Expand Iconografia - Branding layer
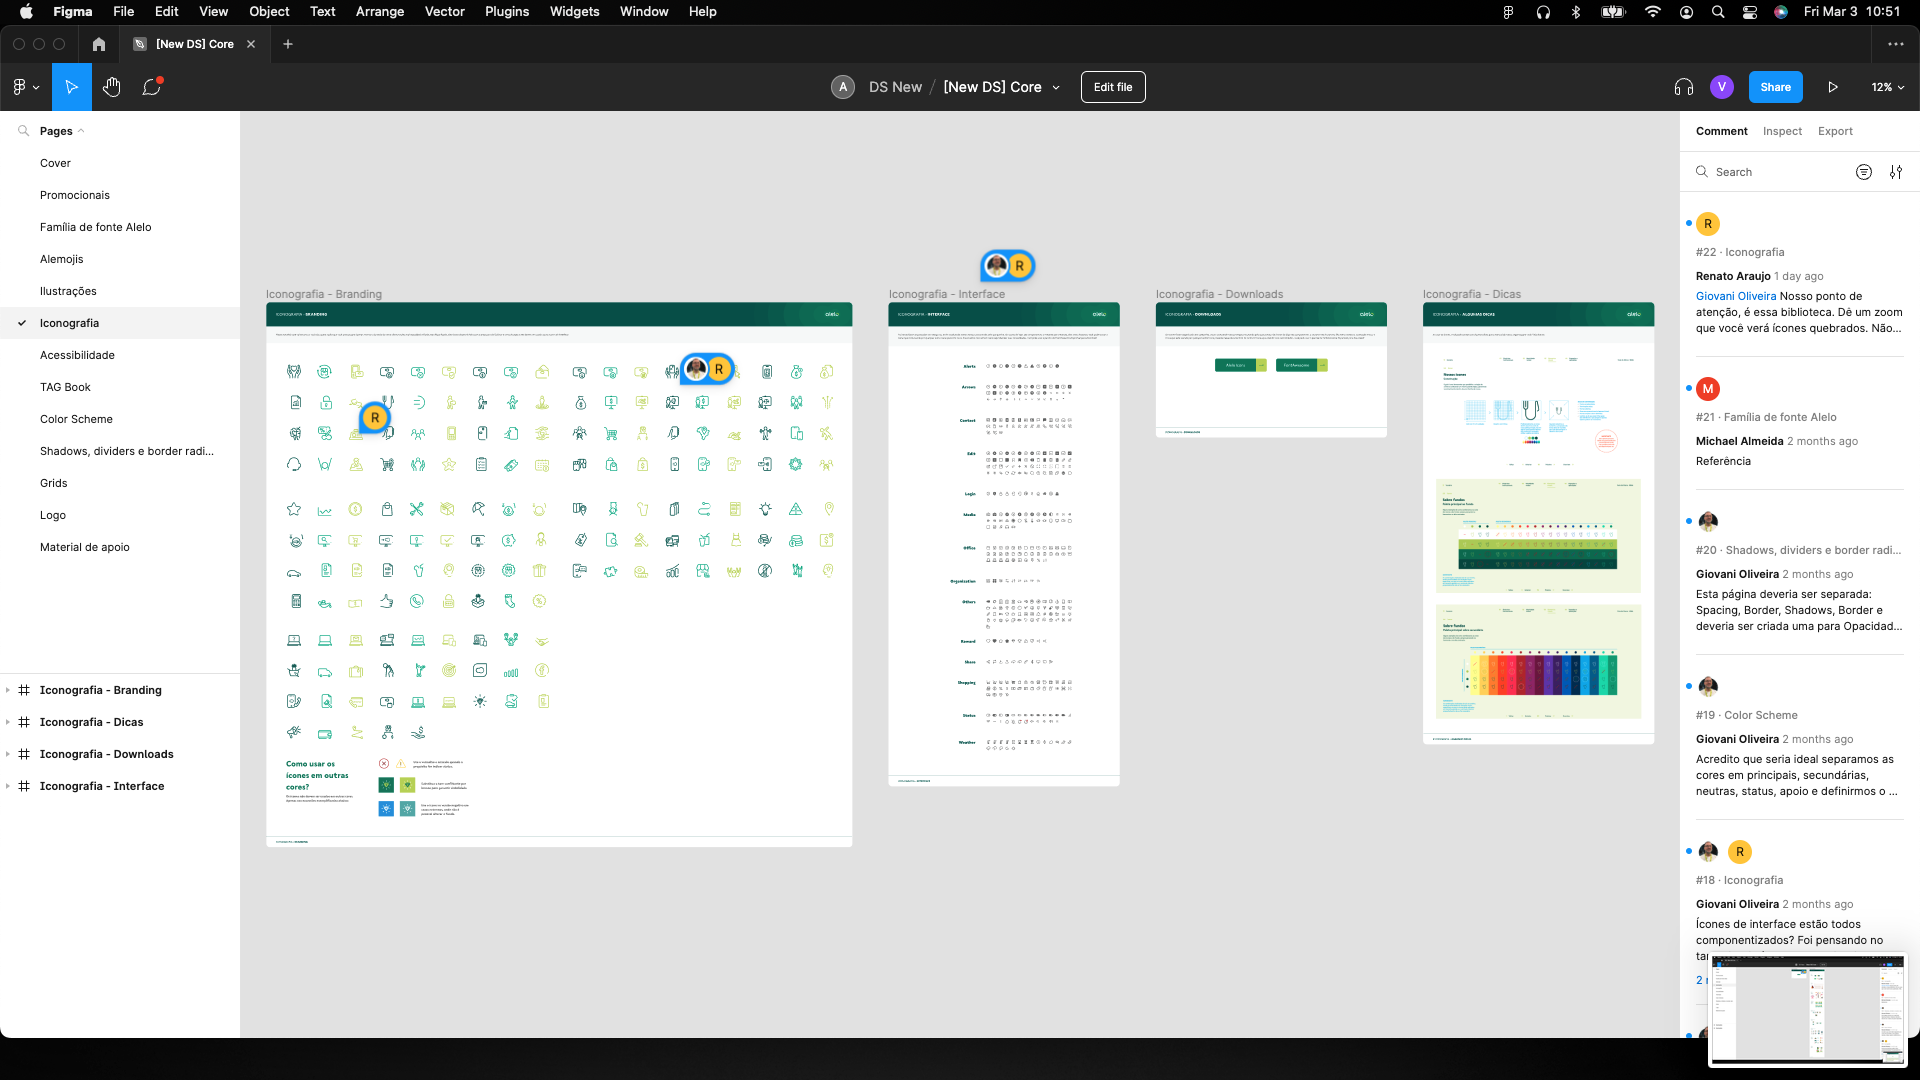This screenshot has width=1920, height=1080. pos(8,690)
